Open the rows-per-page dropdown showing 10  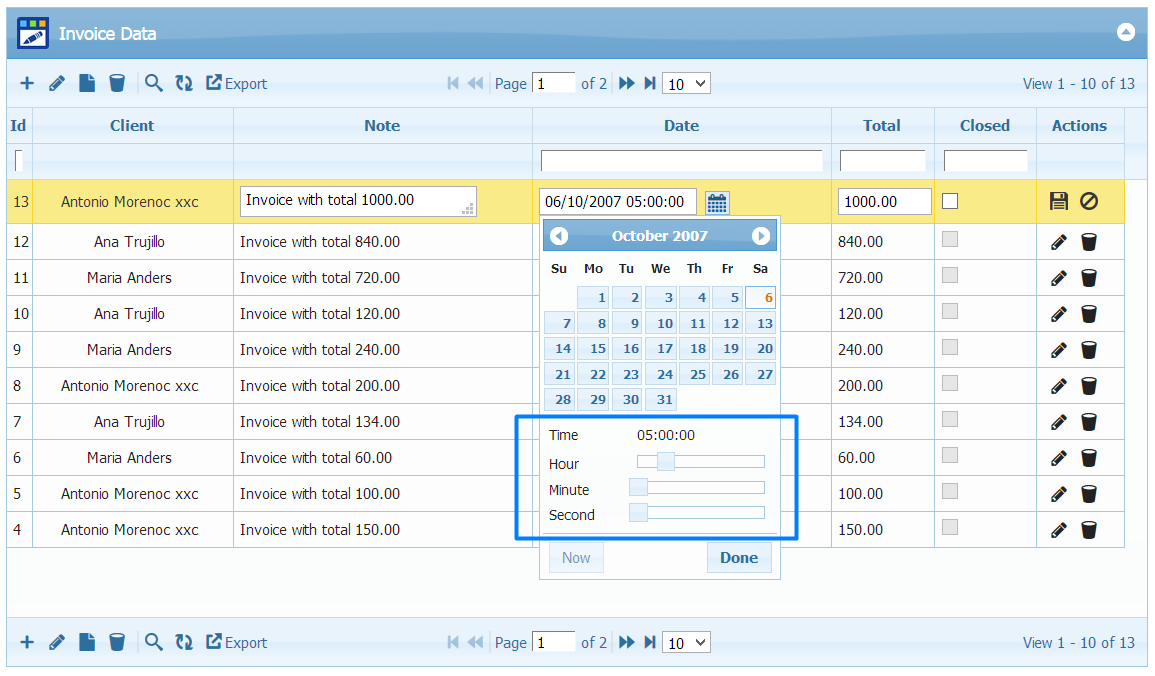[686, 83]
